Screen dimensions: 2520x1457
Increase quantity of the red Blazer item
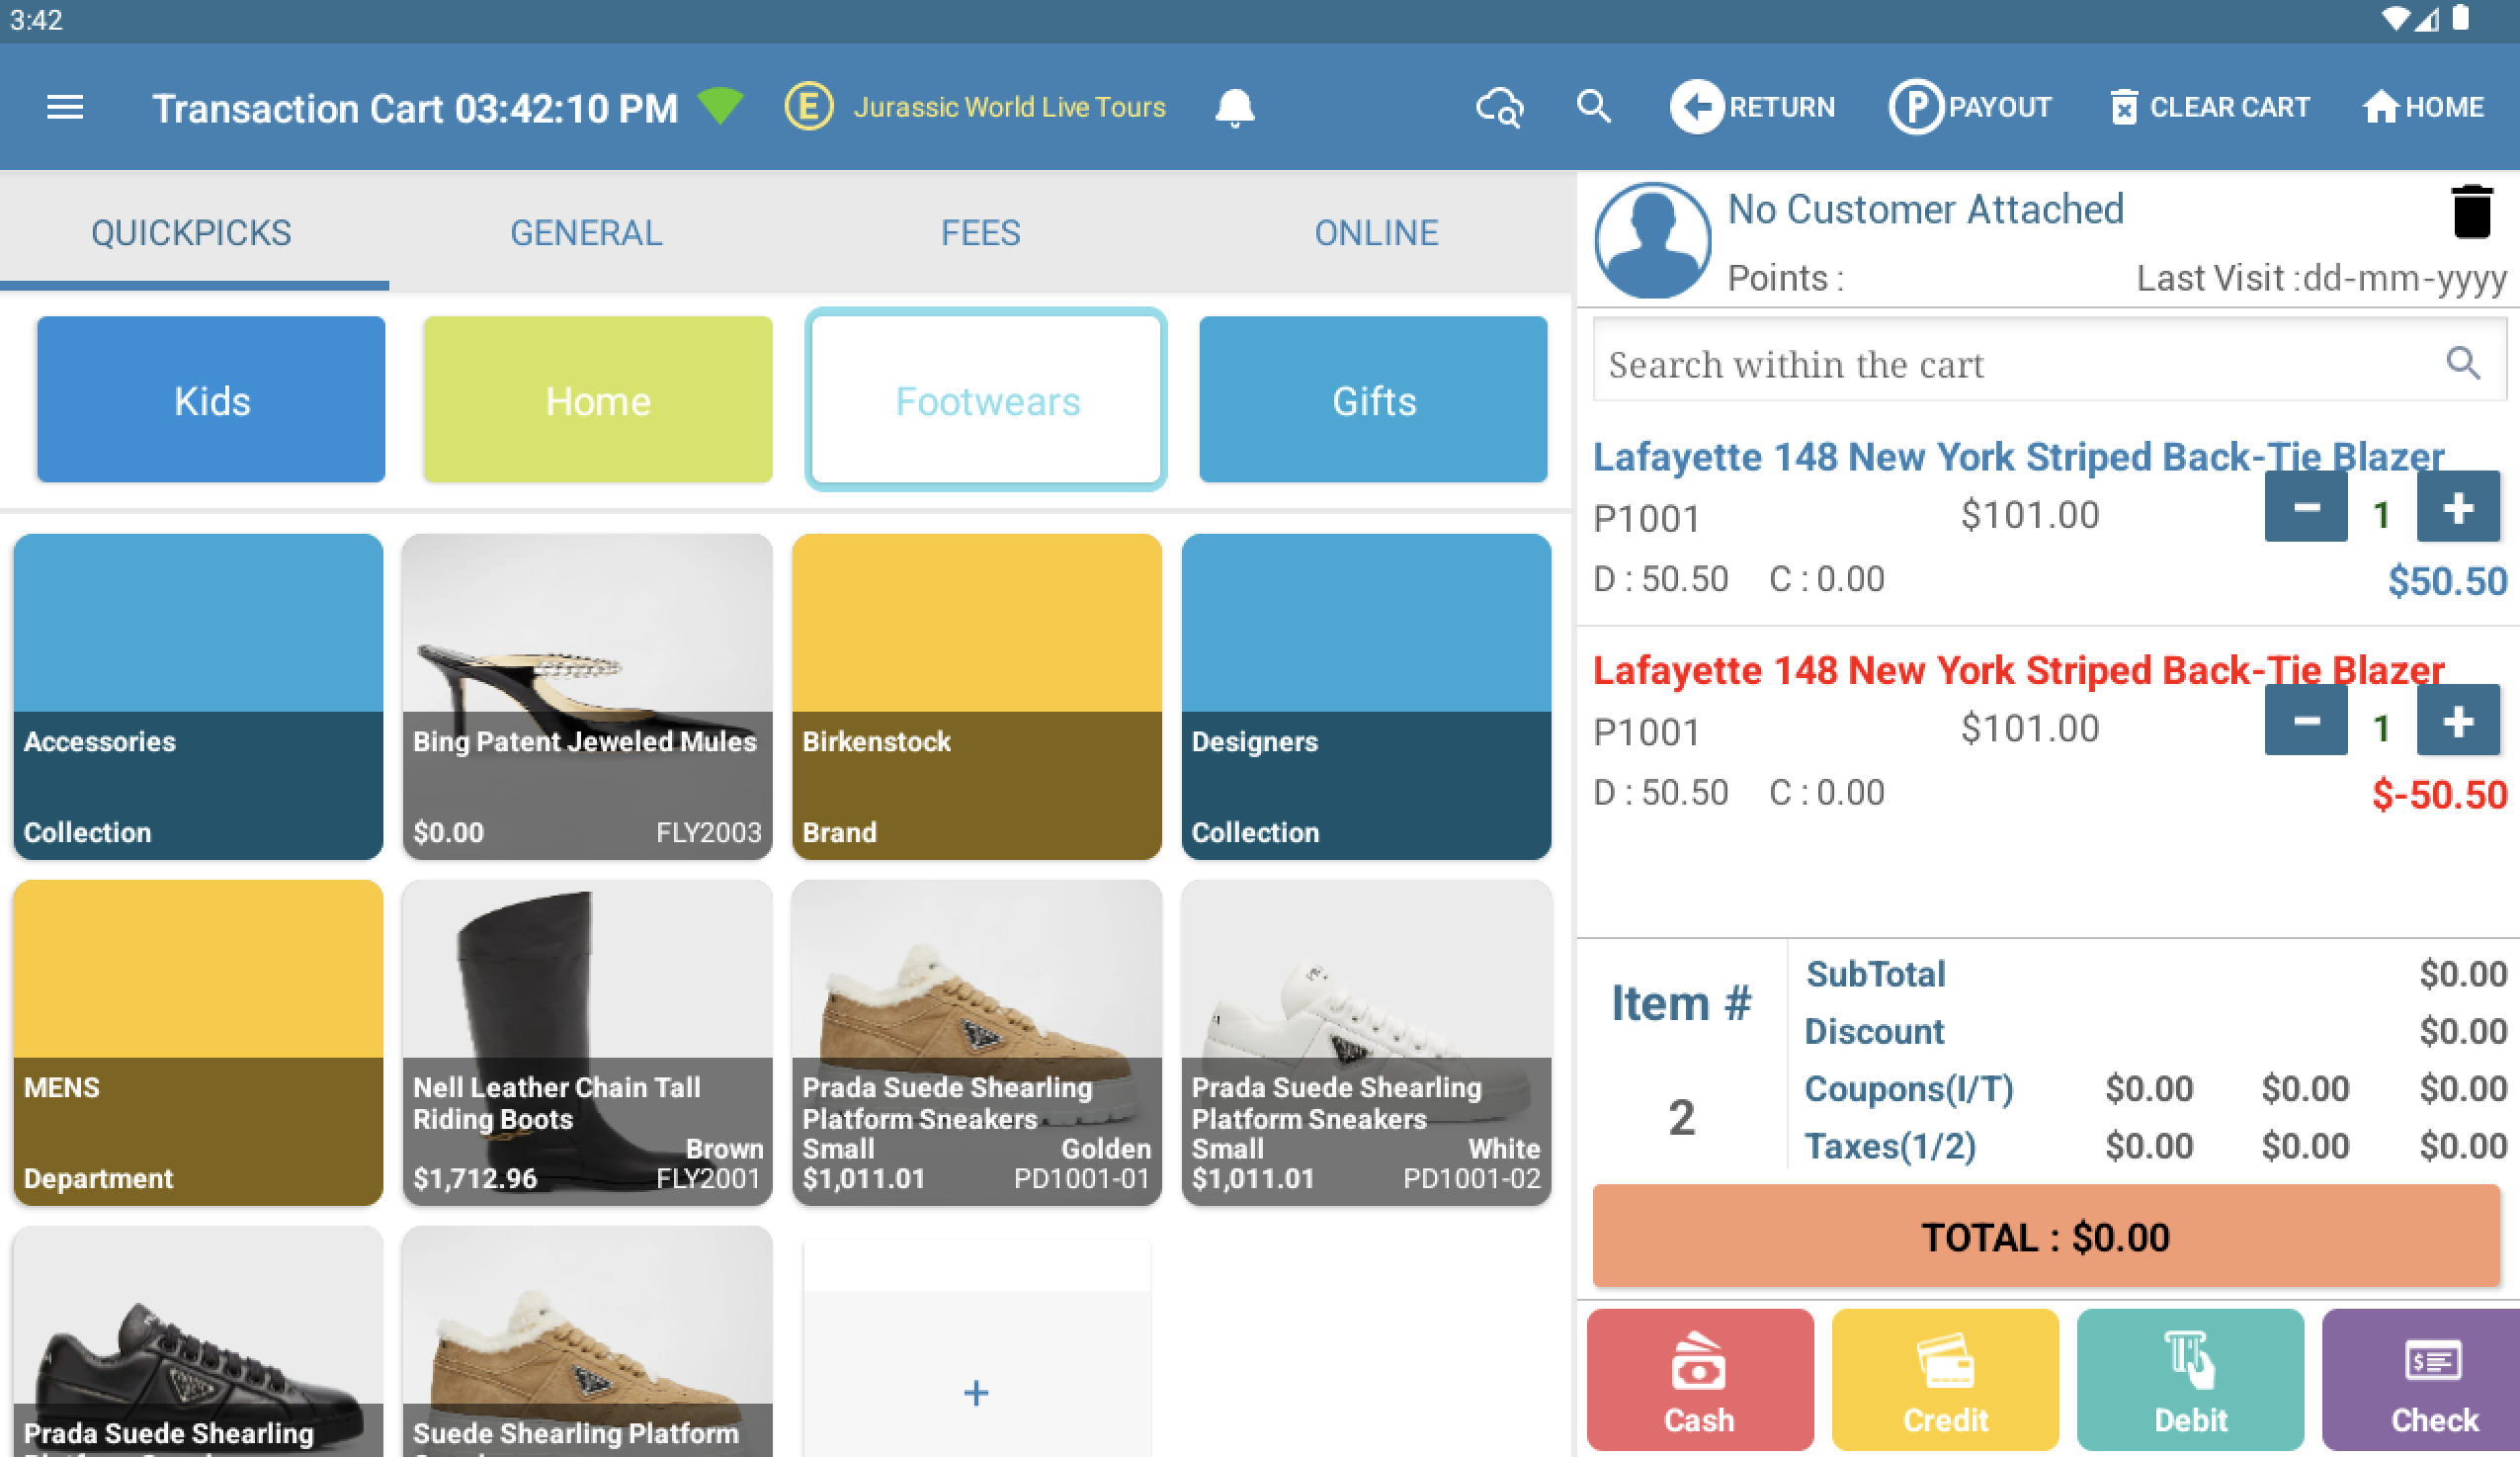tap(2458, 721)
